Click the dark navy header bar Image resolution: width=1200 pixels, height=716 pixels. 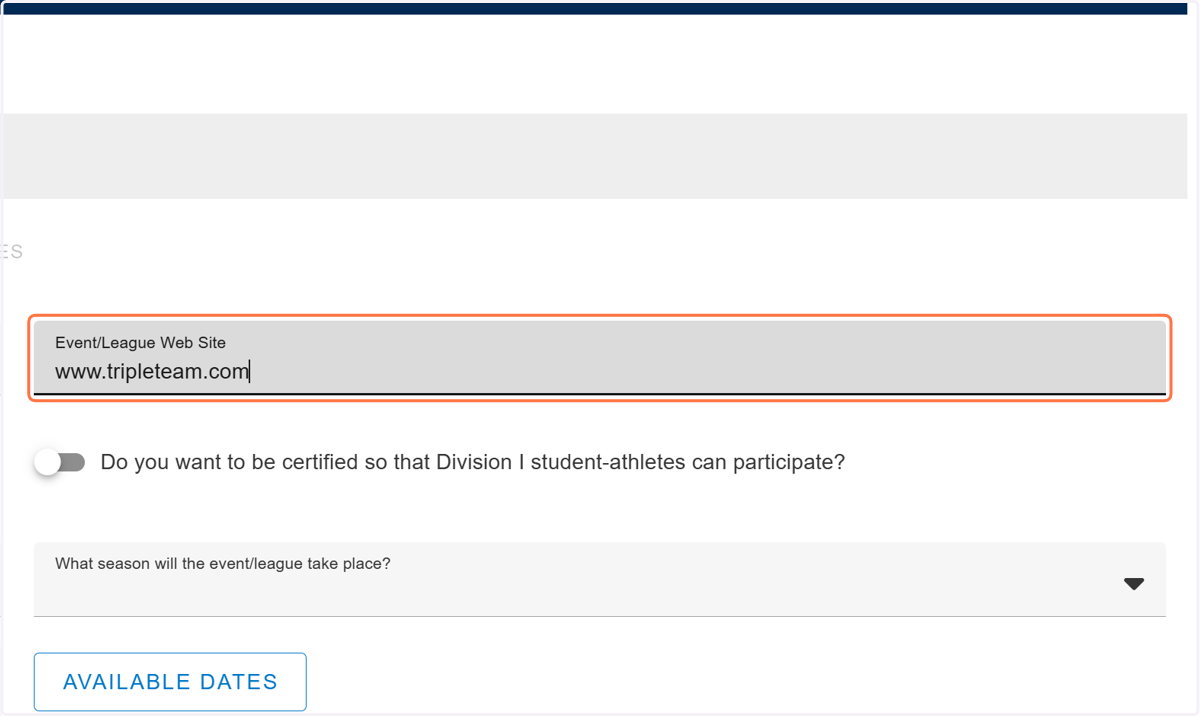click(600, 8)
